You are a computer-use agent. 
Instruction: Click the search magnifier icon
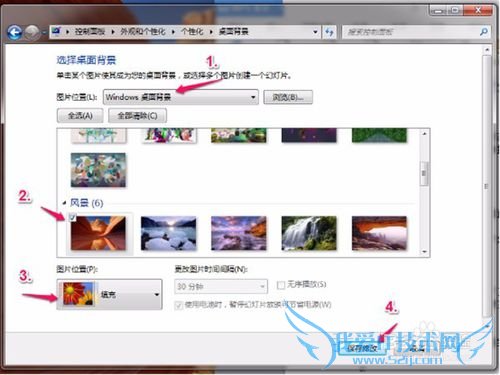point(483,32)
